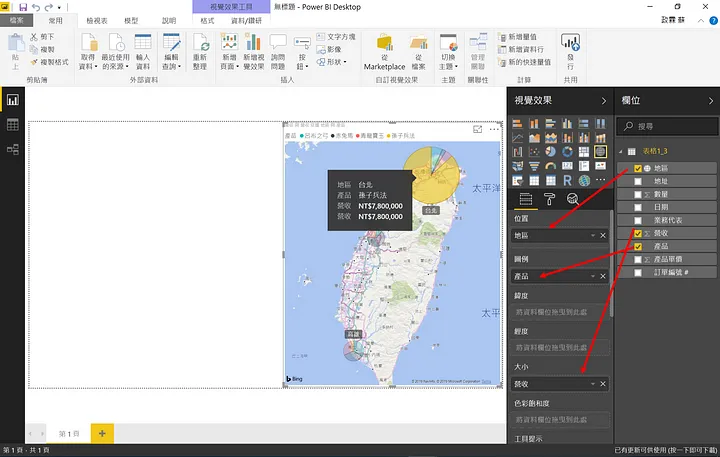720x457 pixels.
Task: Switch to Data view in left sidebar
Action: click(12, 124)
